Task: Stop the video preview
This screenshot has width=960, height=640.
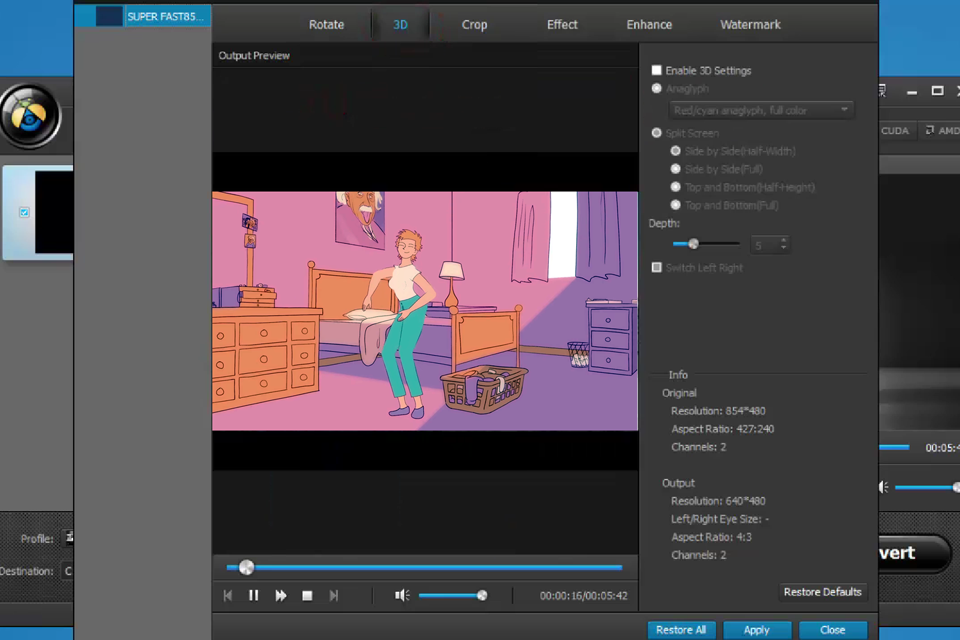Action: [307, 595]
